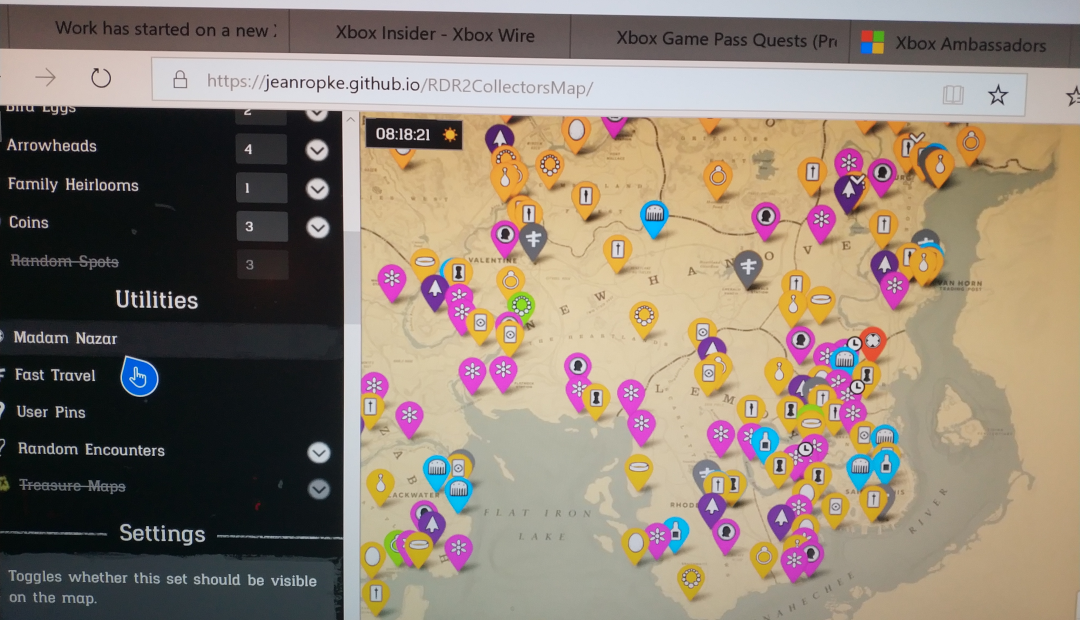The height and width of the screenshot is (620, 1080).
Task: Toggle Madam Nazar on the map
Action: tap(65, 338)
